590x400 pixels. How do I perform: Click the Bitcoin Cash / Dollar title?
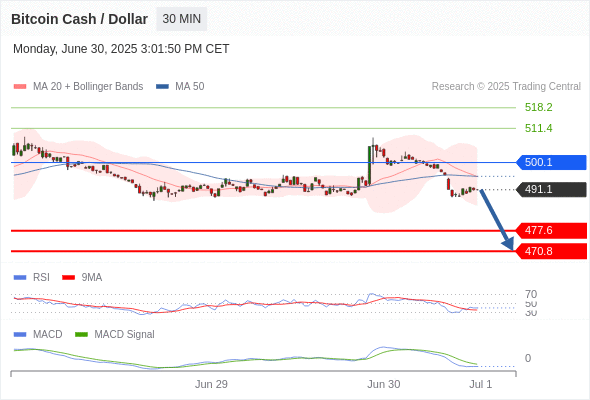pyautogui.click(x=79, y=19)
